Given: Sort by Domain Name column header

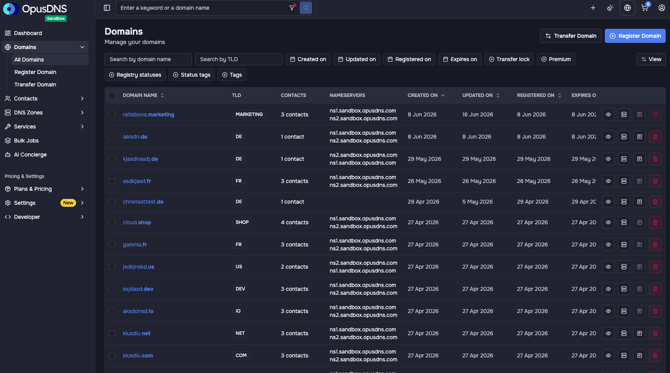Looking at the screenshot, I should tap(143, 95).
